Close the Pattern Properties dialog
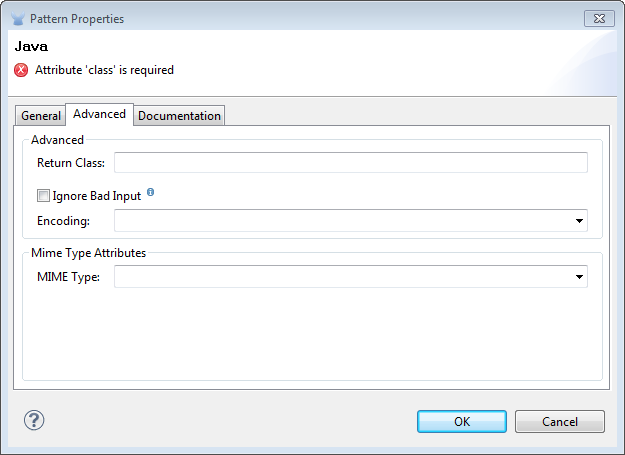The width and height of the screenshot is (625, 455). [x=597, y=18]
